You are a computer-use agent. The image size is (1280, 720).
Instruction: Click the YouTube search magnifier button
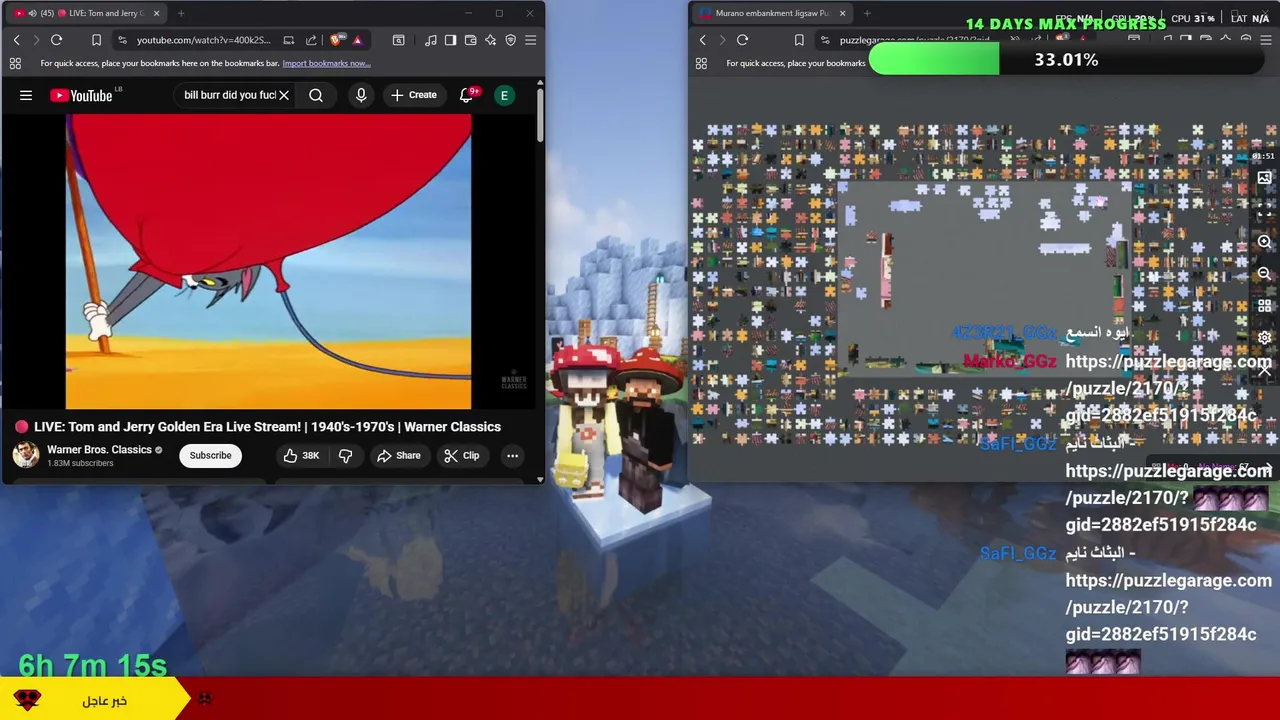tap(316, 95)
